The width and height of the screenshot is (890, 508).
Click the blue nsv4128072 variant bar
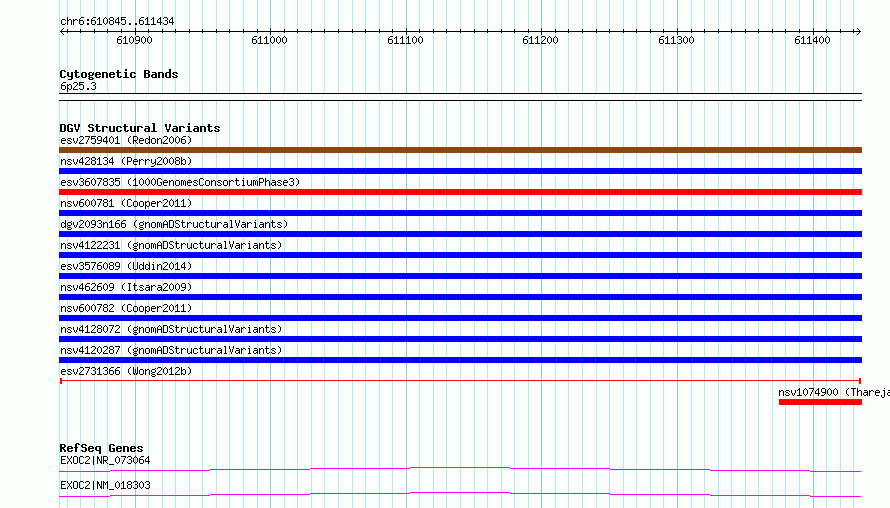point(460,339)
